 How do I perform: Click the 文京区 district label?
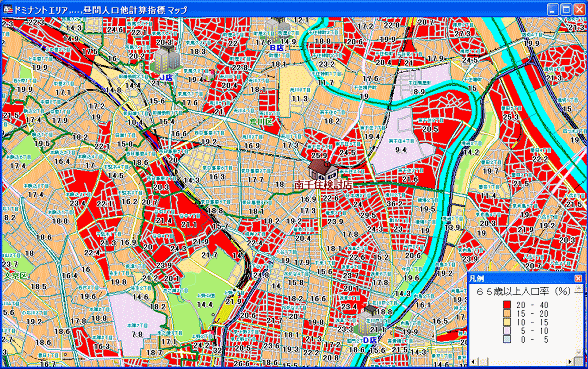click(x=16, y=275)
